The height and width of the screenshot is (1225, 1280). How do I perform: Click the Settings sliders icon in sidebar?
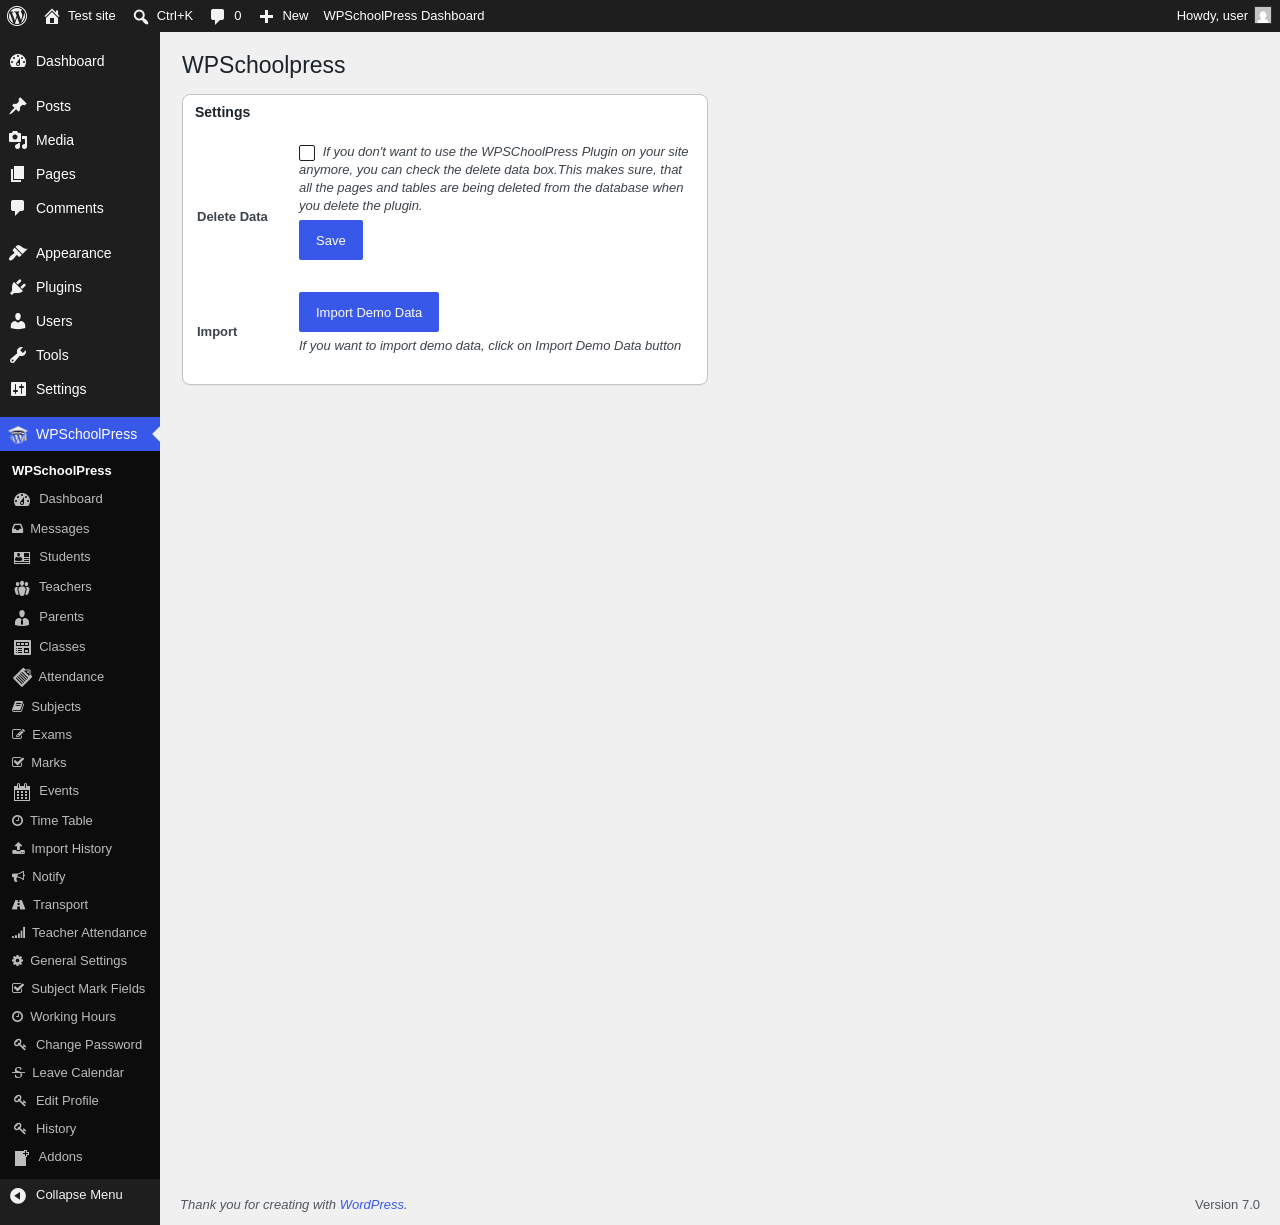(18, 389)
